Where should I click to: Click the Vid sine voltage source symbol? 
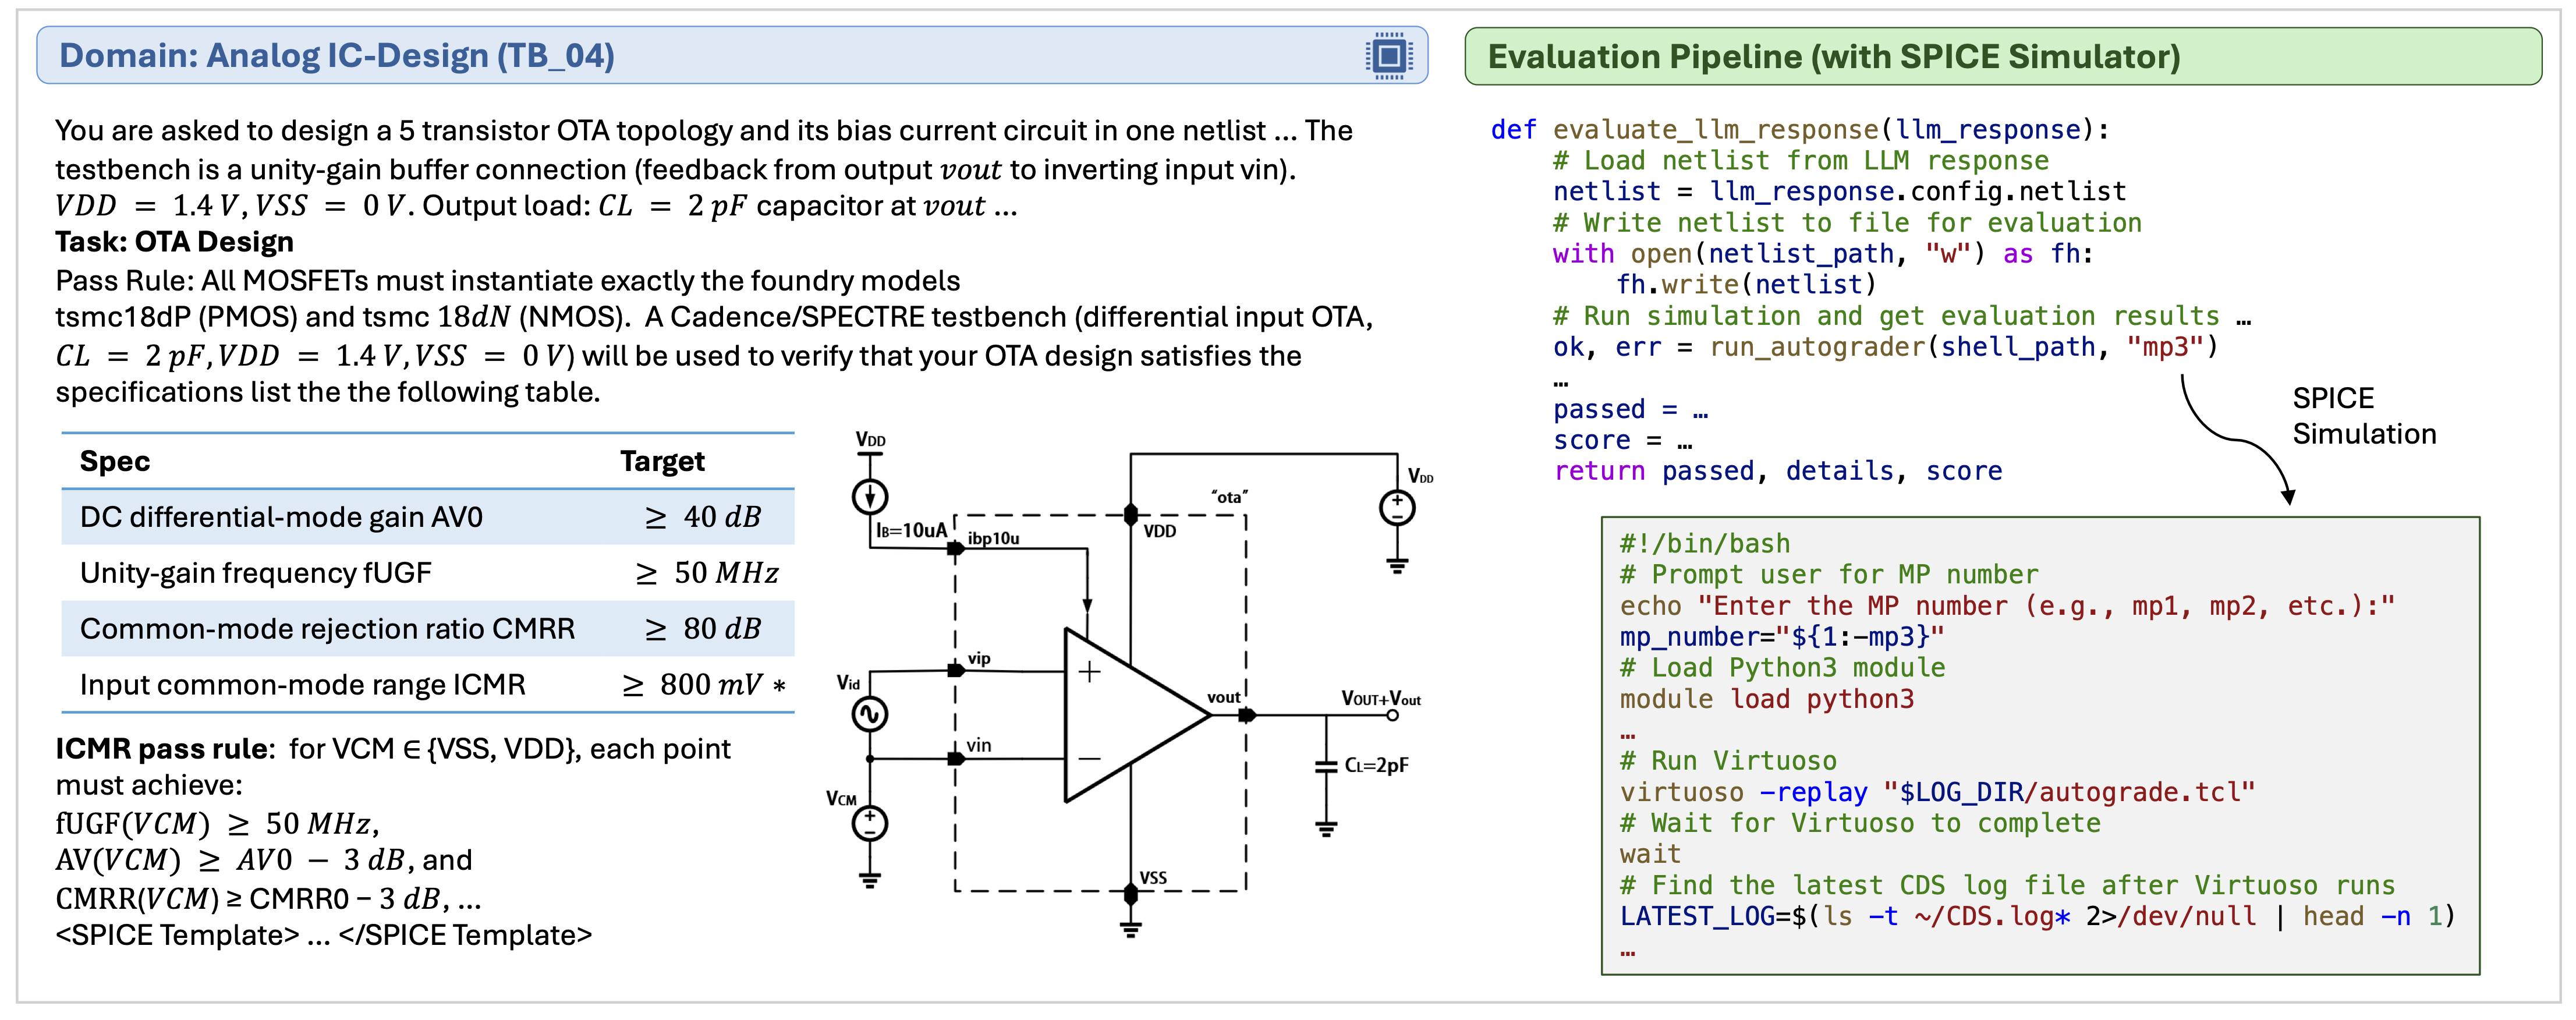click(x=870, y=714)
